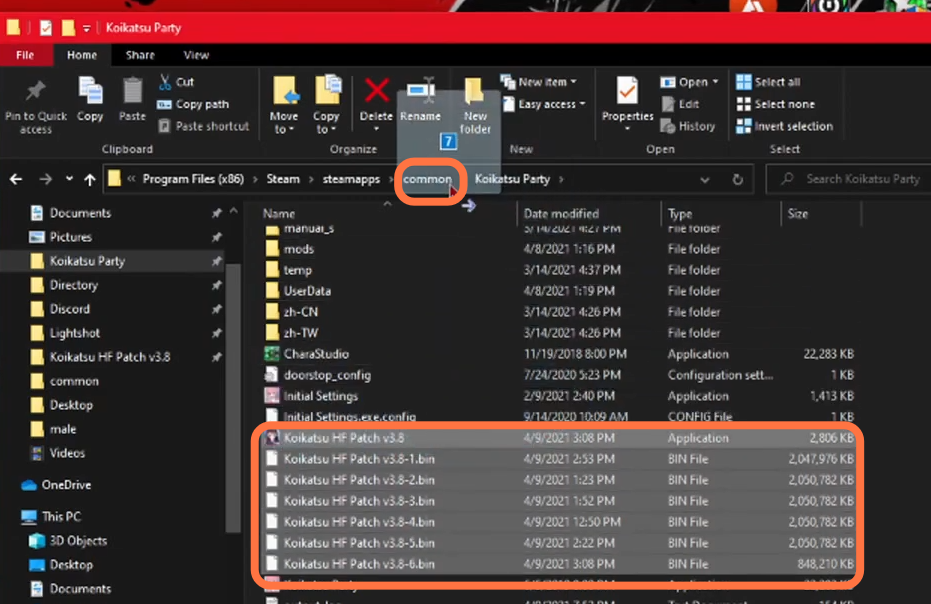Image resolution: width=931 pixels, height=604 pixels.
Task: Select OneDrive in navigation pane
Action: [x=66, y=485]
